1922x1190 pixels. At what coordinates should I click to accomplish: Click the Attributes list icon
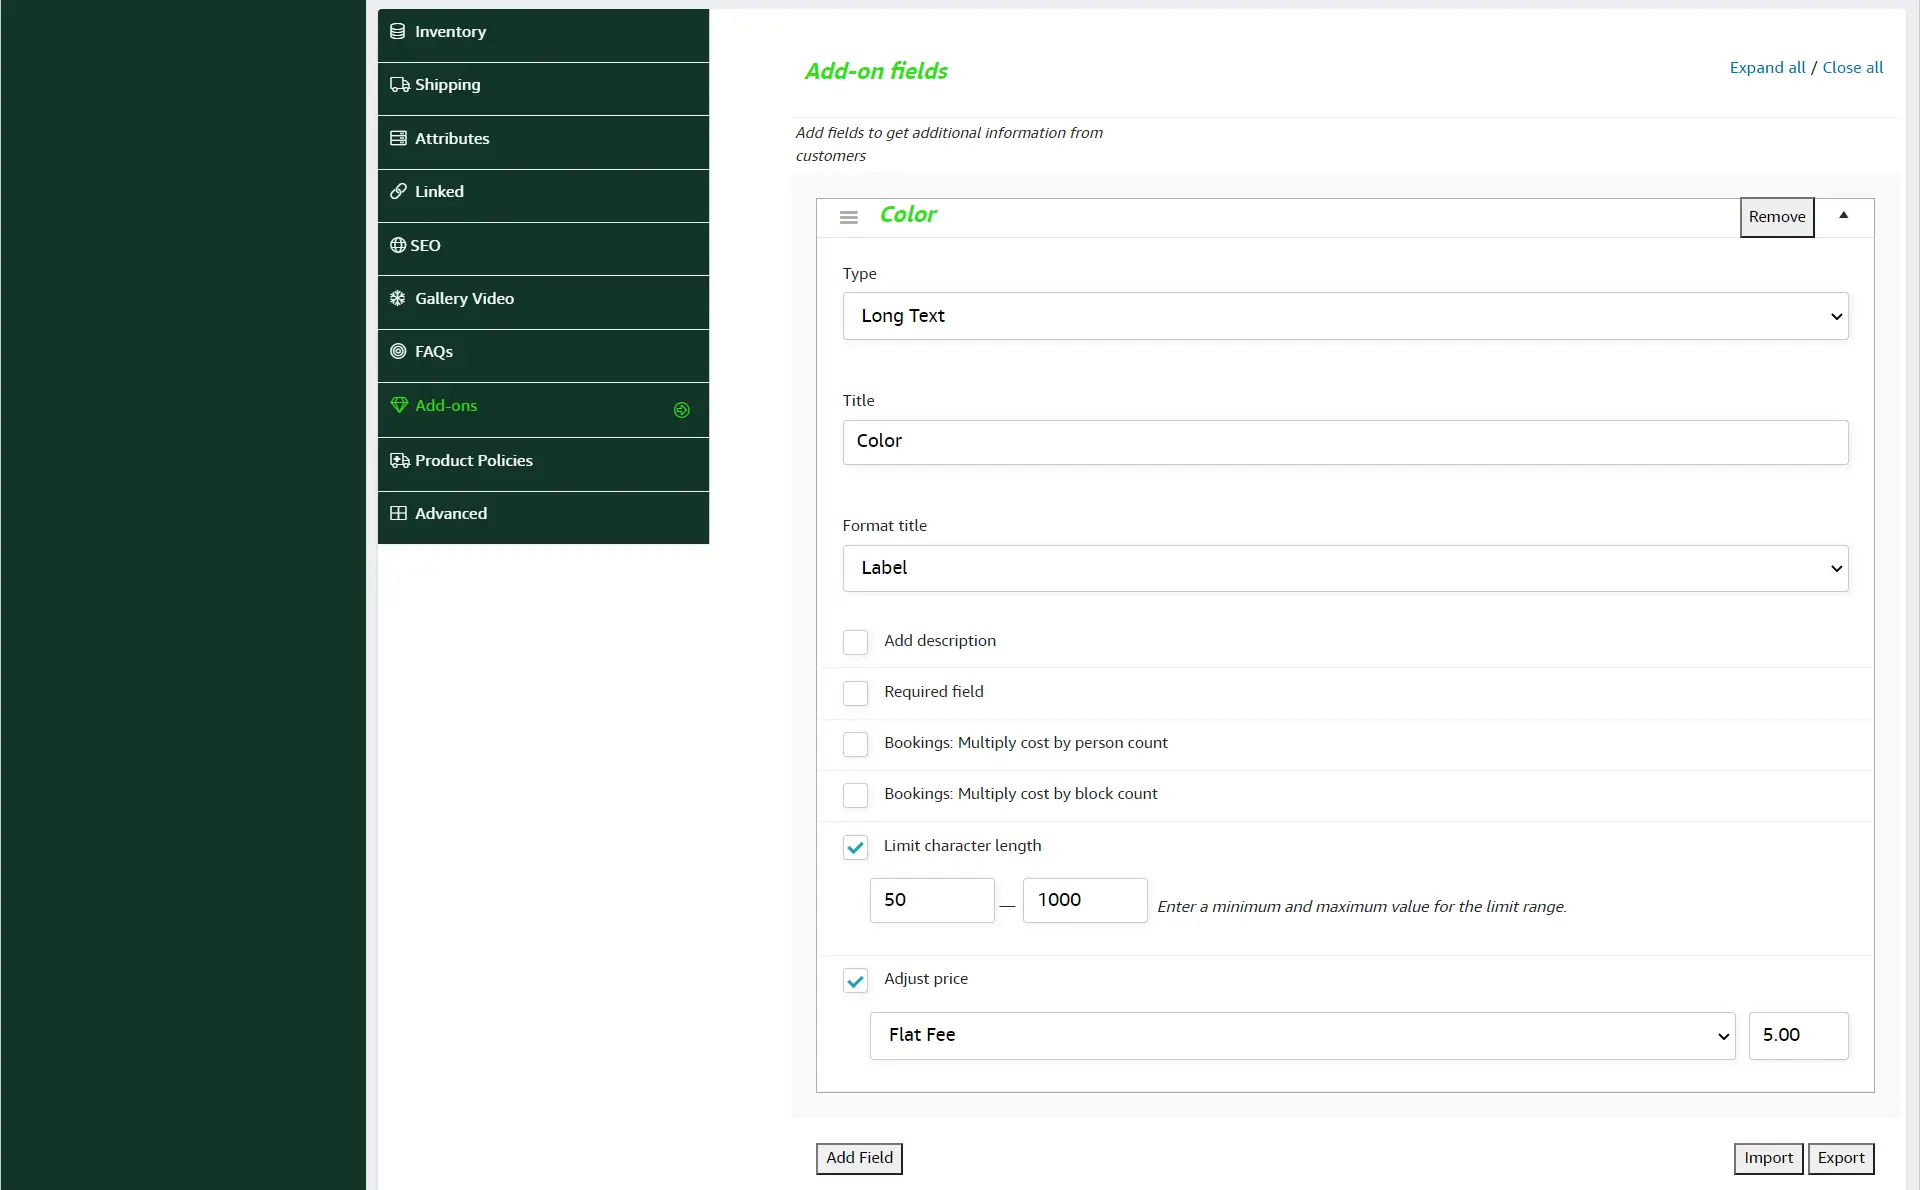(x=398, y=138)
